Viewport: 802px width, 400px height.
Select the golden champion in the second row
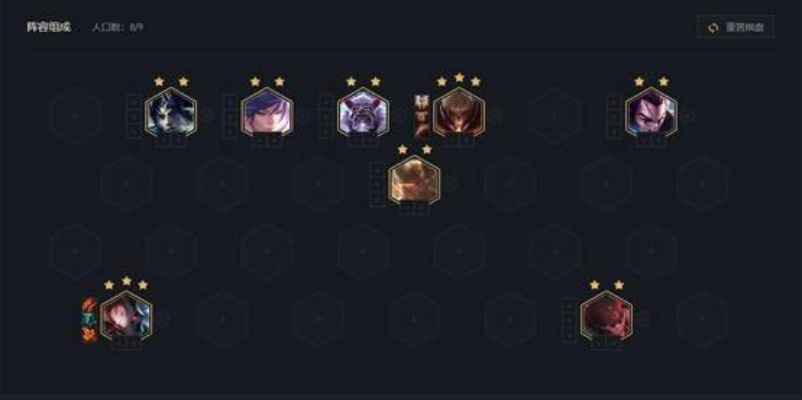click(x=414, y=182)
